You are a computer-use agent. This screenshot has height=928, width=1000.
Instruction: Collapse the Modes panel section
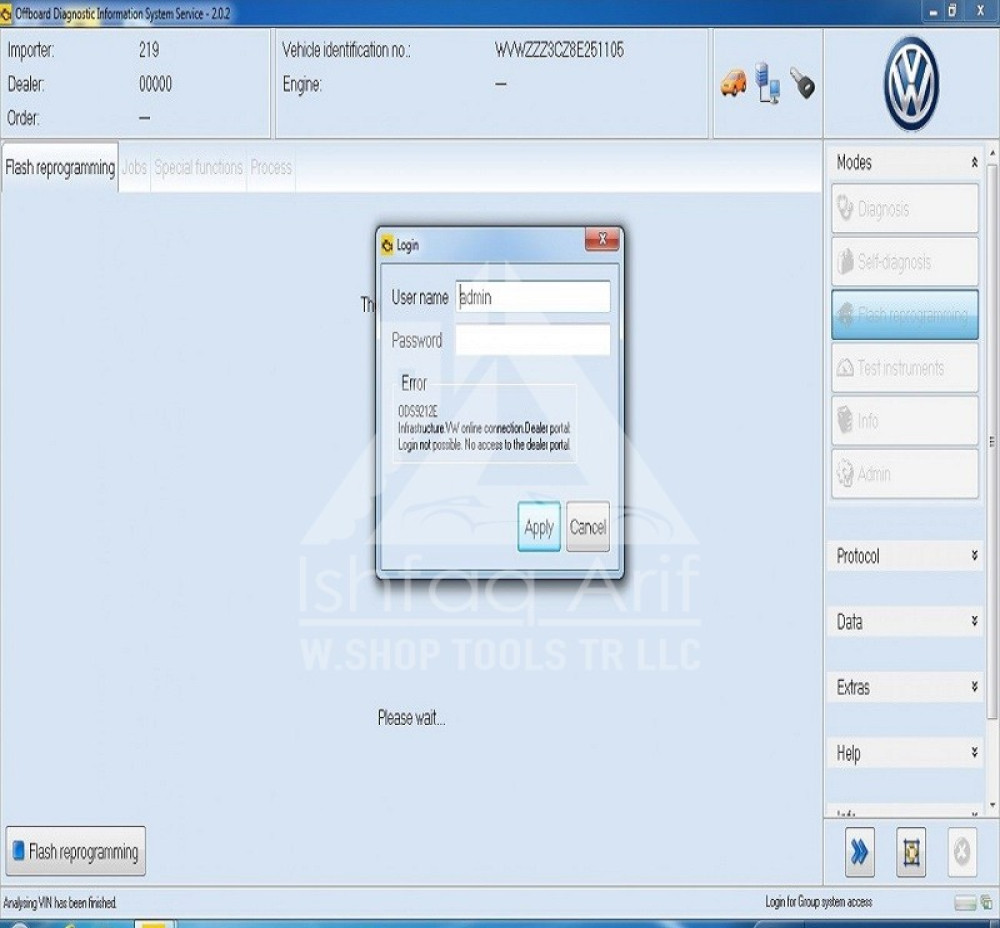pyautogui.click(x=974, y=162)
